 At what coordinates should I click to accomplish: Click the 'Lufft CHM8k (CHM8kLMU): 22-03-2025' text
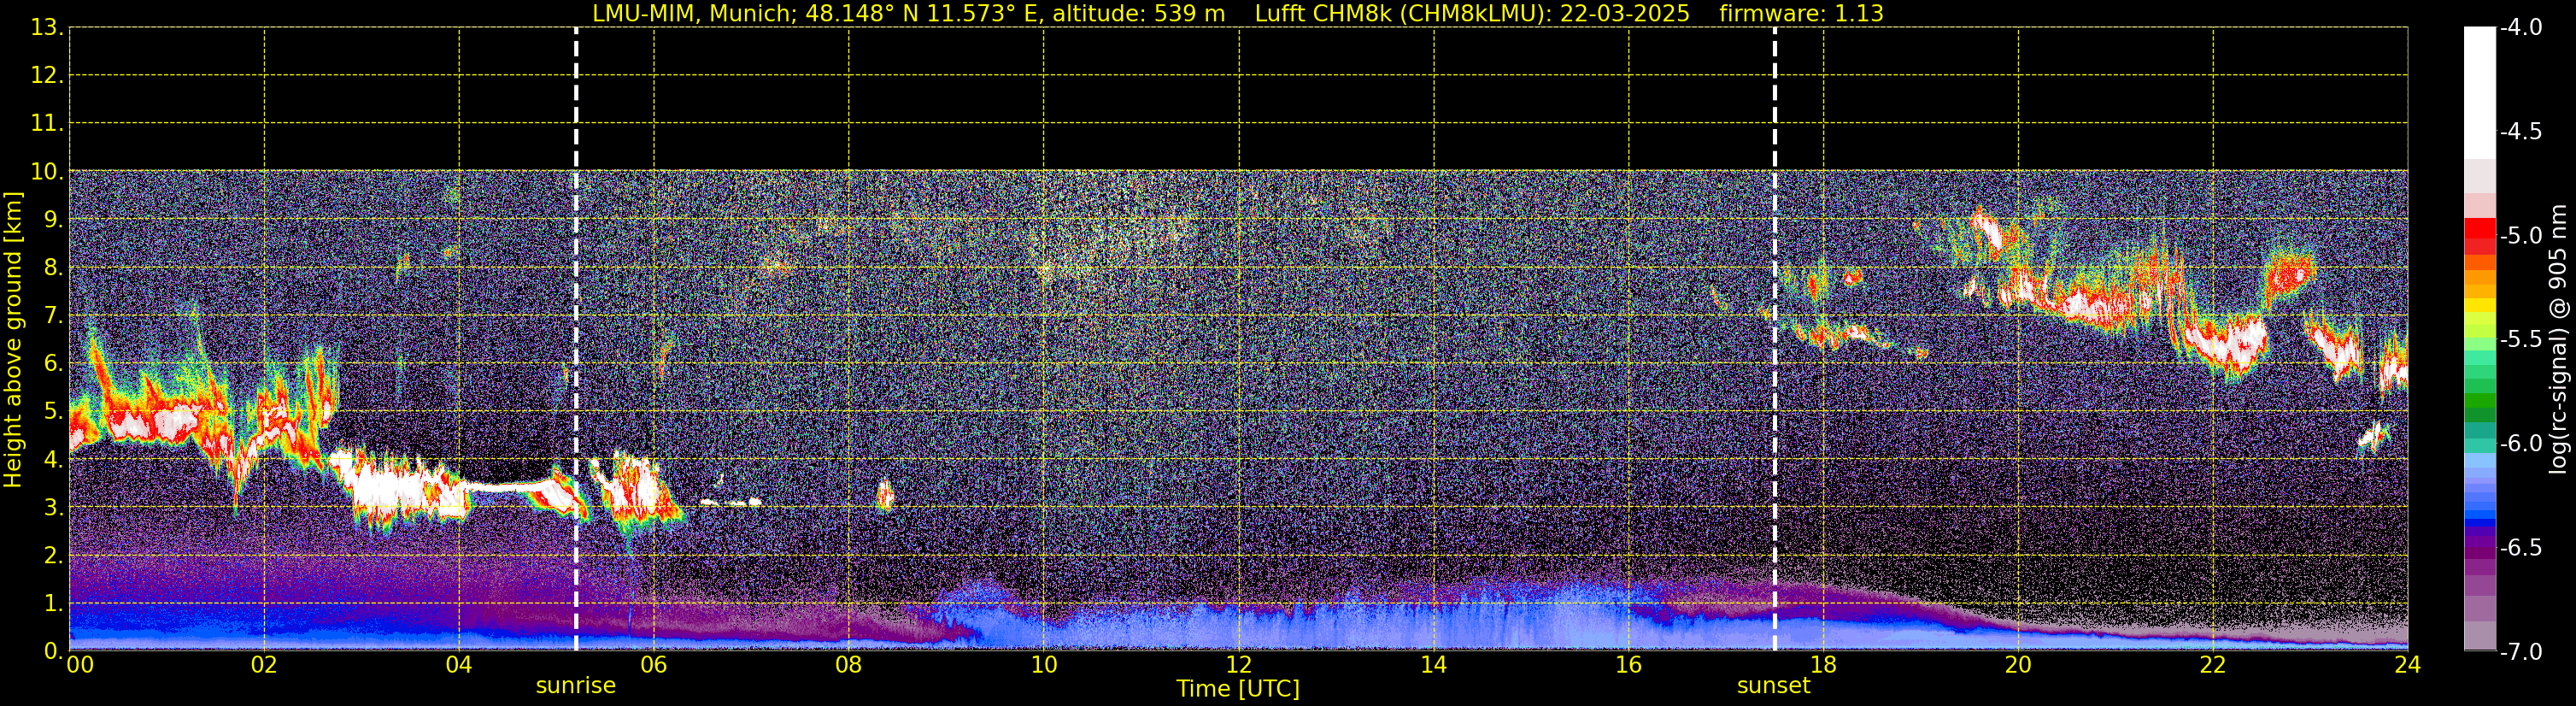pos(1472,14)
